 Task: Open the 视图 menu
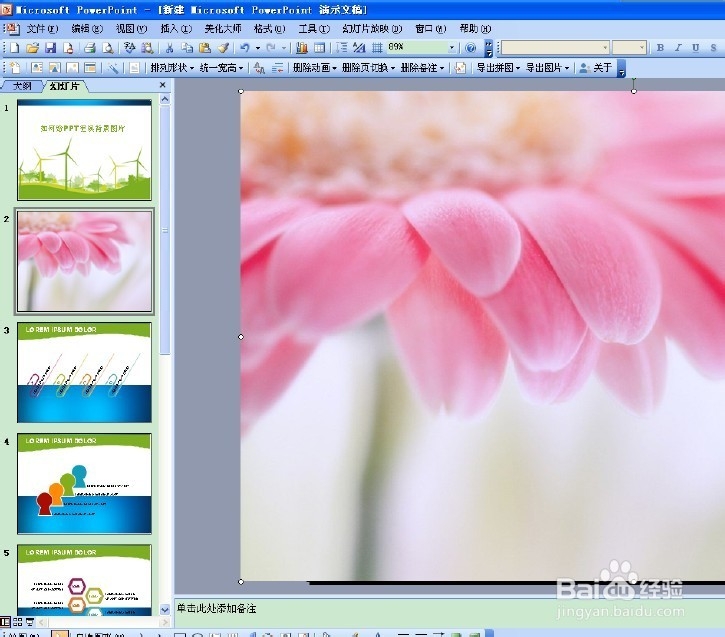coord(131,29)
